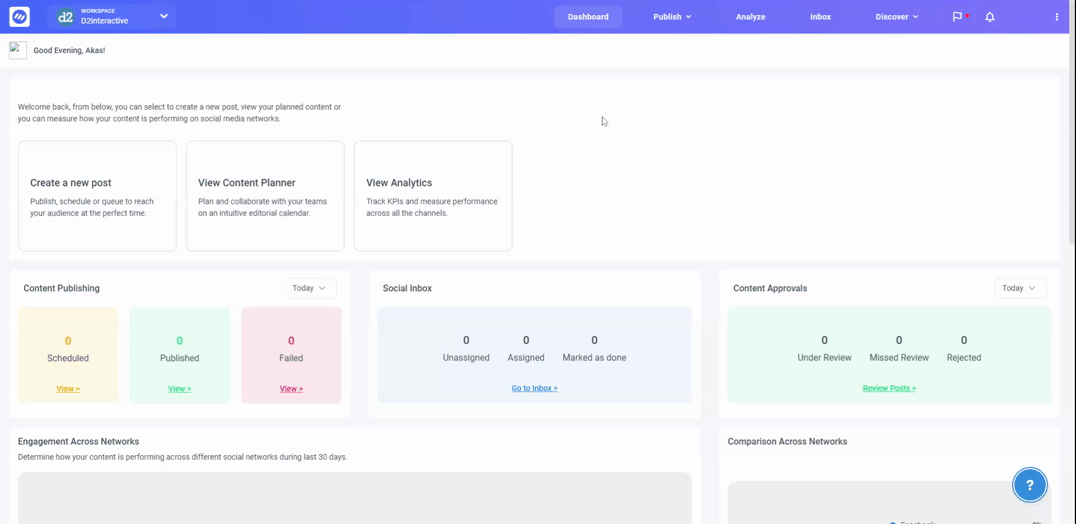Viewport: 1076px width, 524px height.
Task: Open the three-dot more options menu
Action: pyautogui.click(x=1057, y=17)
